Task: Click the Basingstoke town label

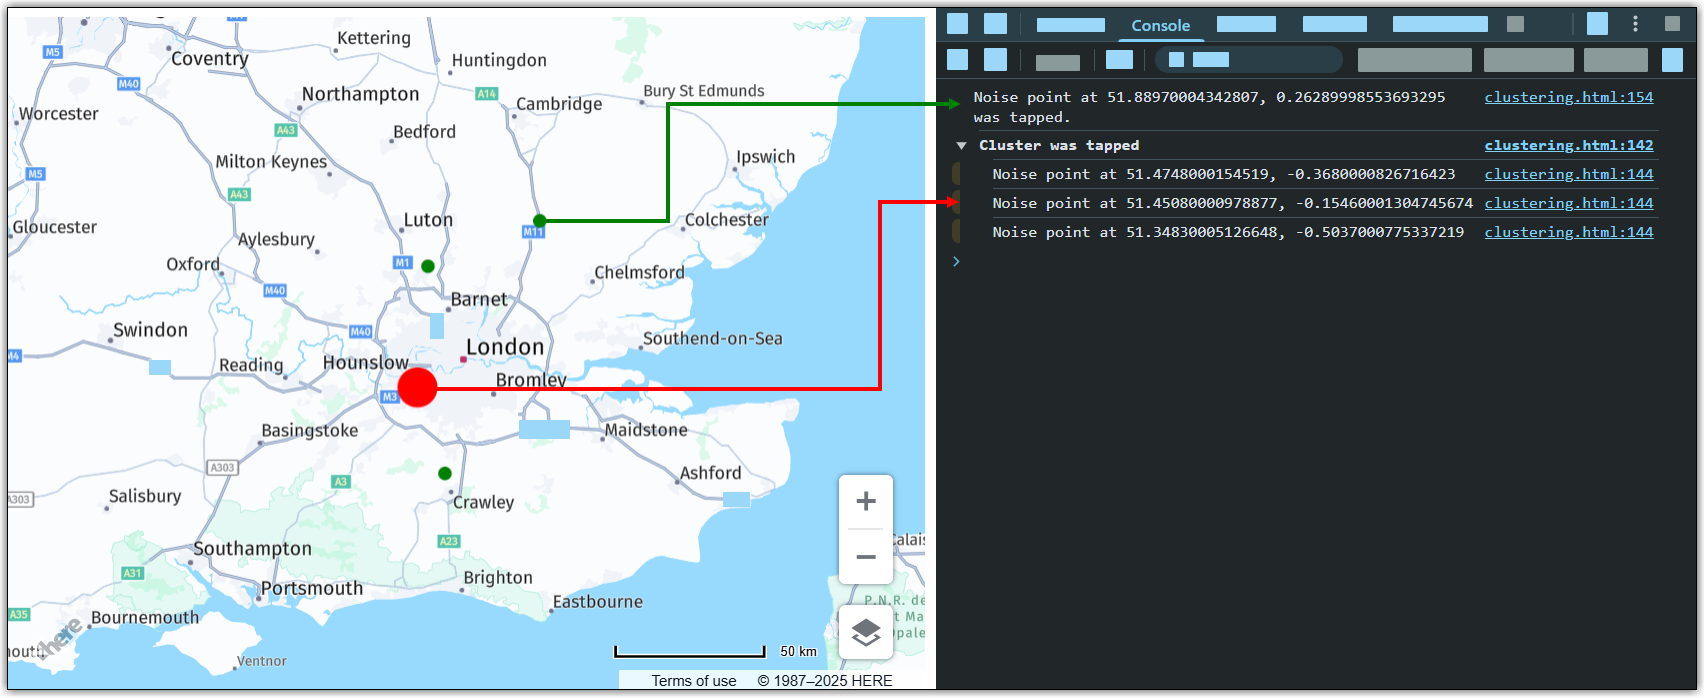Action: [x=310, y=430]
